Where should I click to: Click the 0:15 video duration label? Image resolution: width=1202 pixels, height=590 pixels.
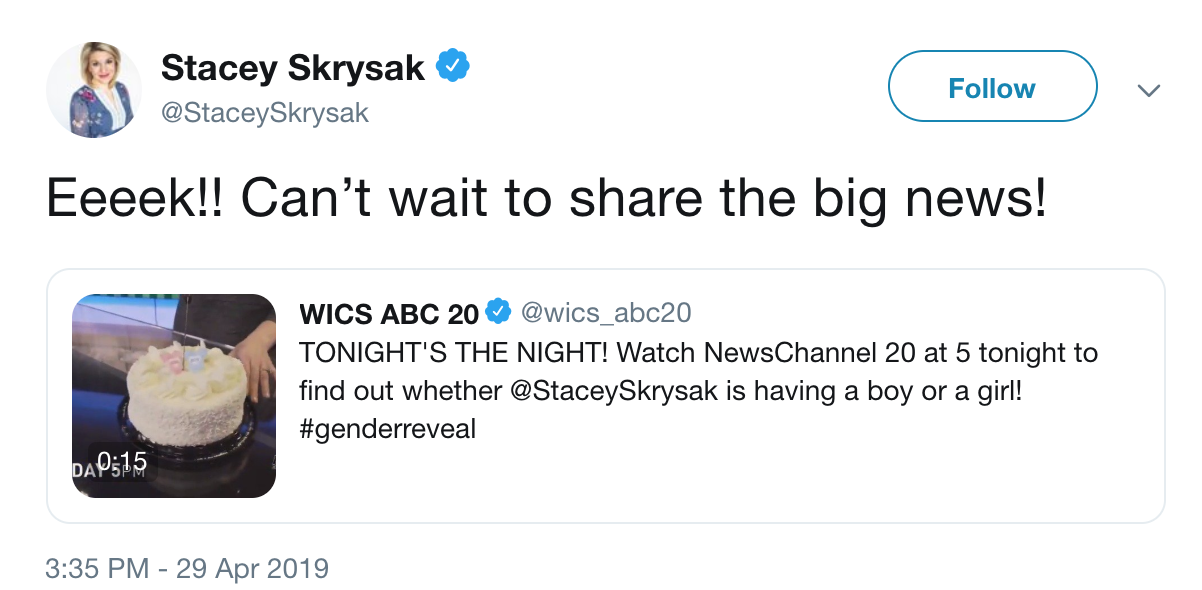(122, 461)
